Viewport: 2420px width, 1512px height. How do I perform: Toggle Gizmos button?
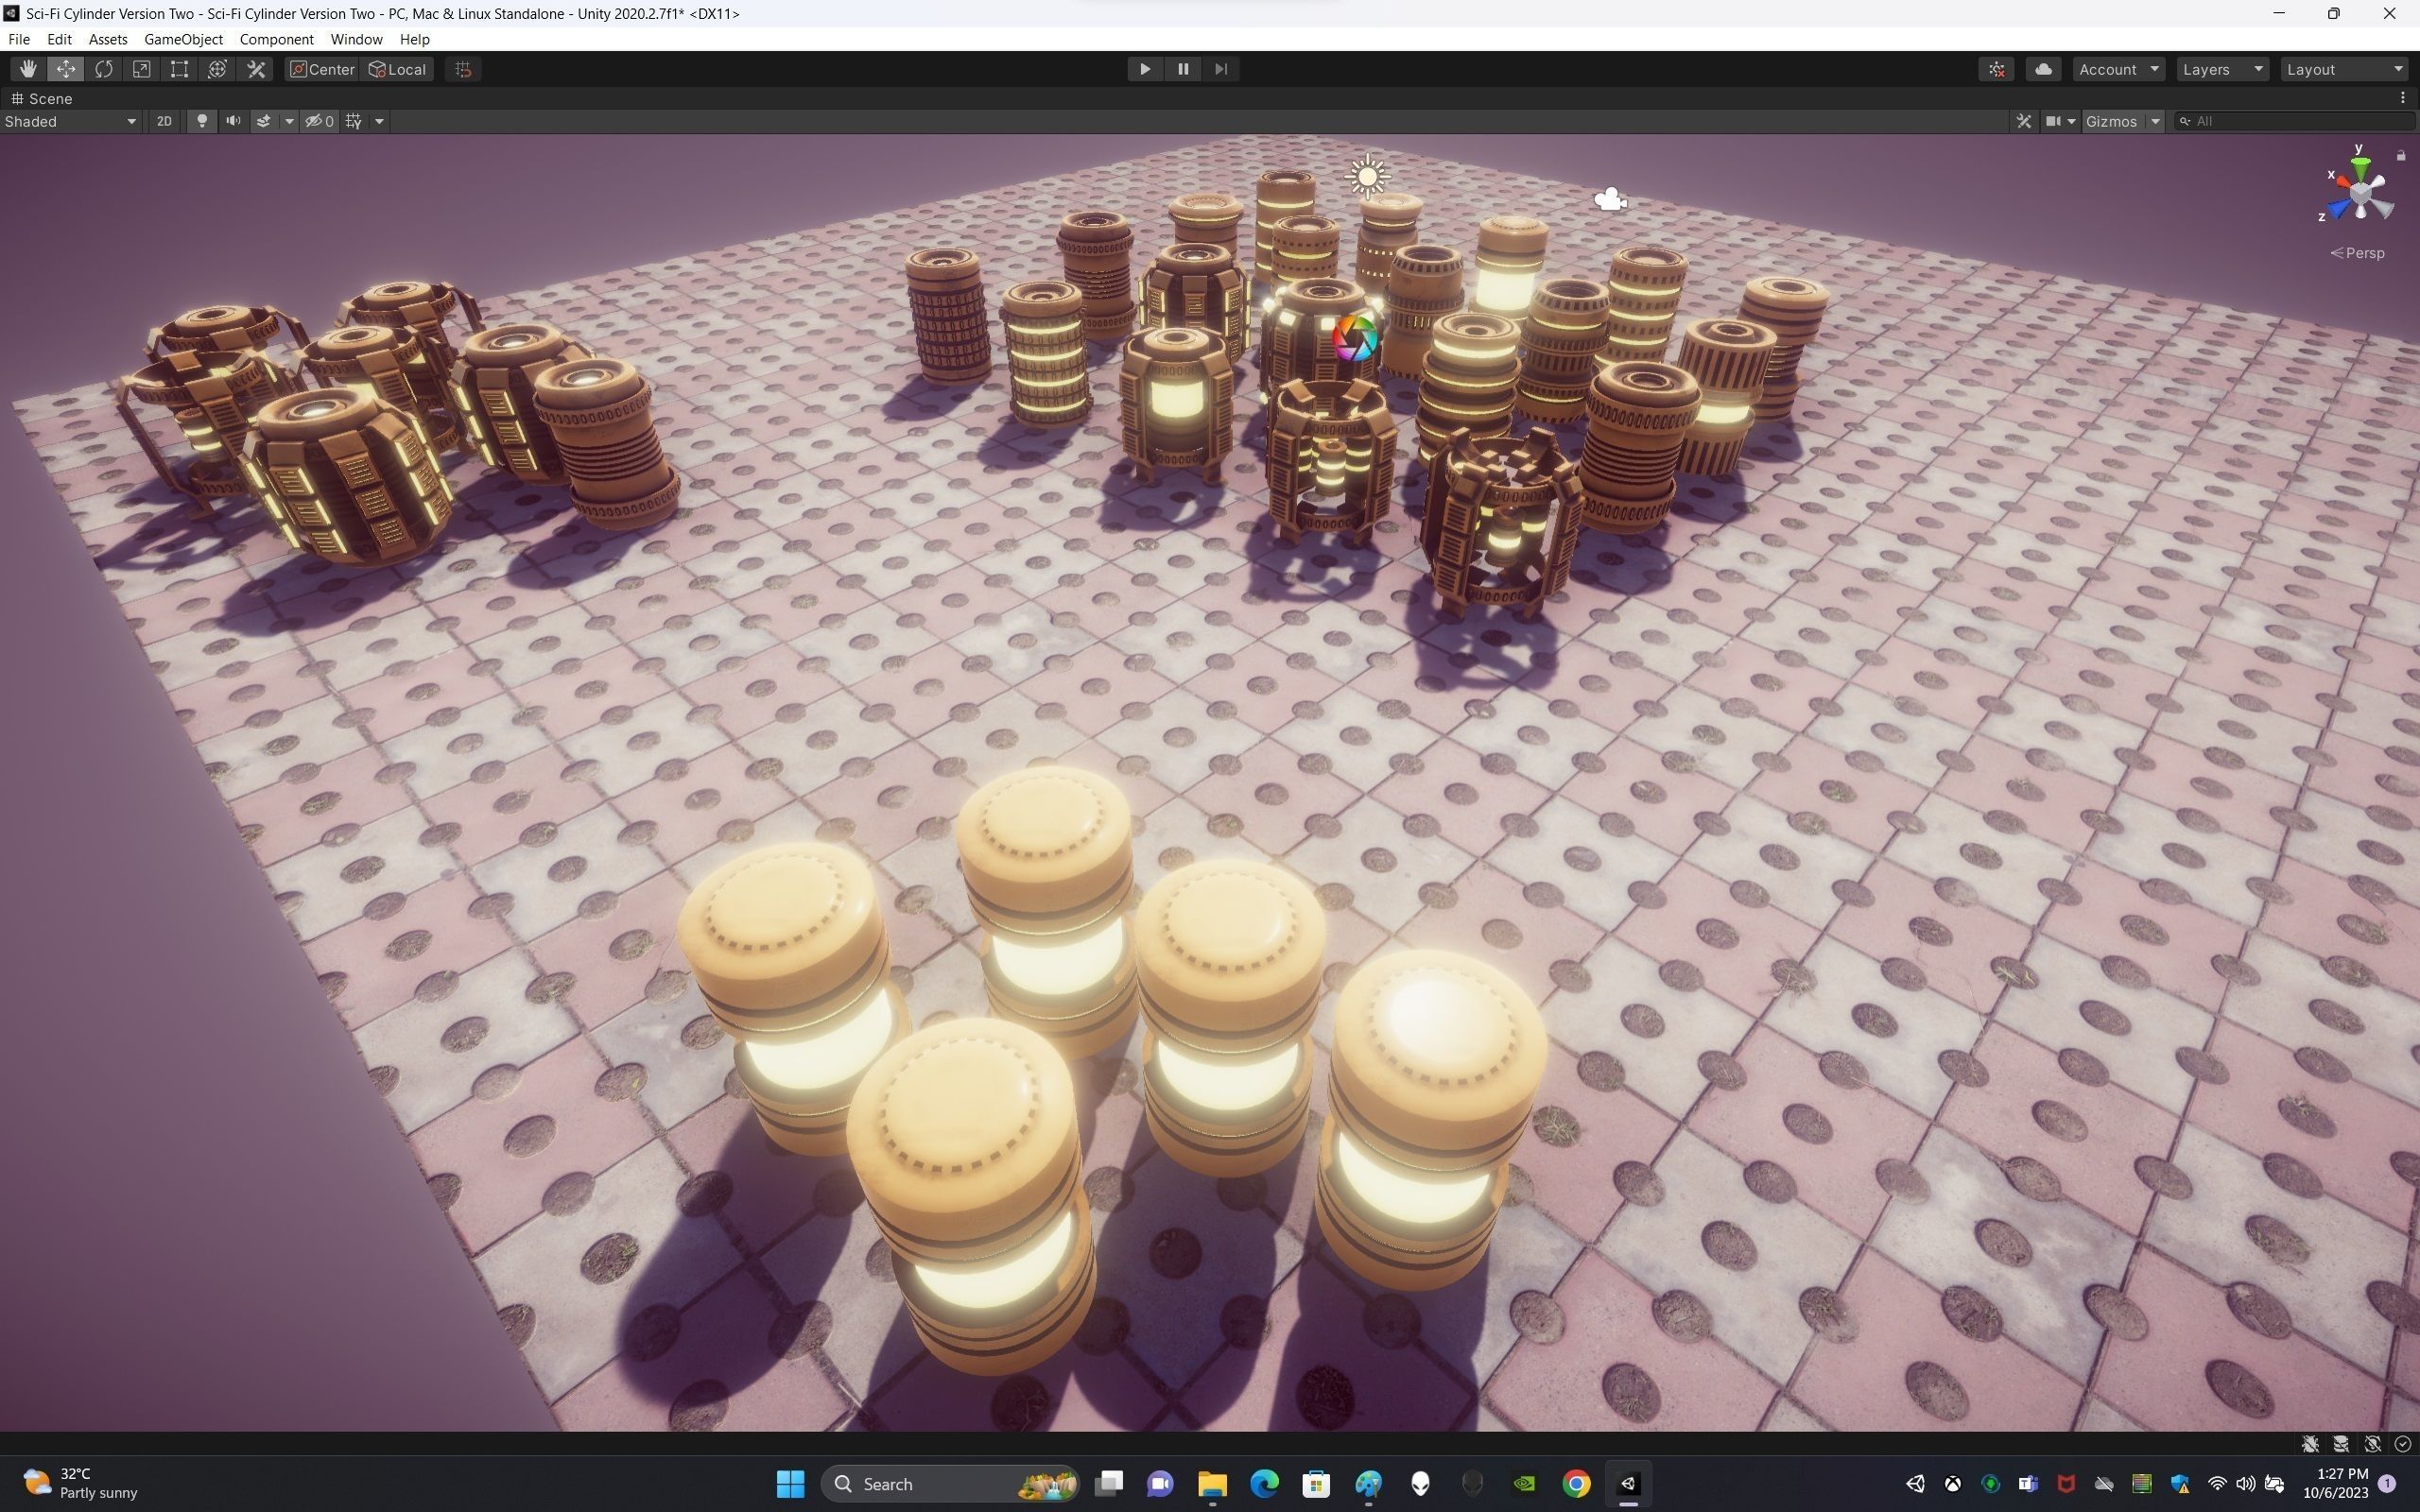point(2112,121)
